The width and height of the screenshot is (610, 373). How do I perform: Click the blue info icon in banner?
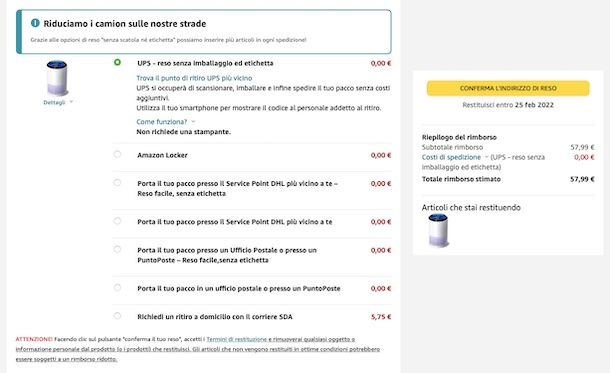(35, 23)
